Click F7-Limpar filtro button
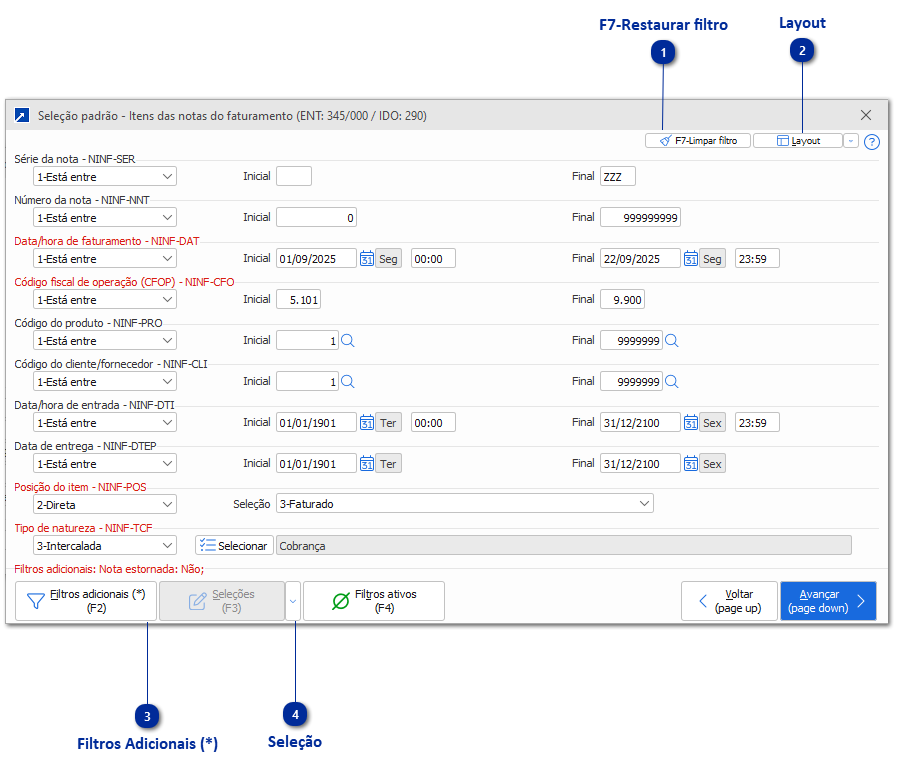This screenshot has width=897, height=770. coord(697,141)
